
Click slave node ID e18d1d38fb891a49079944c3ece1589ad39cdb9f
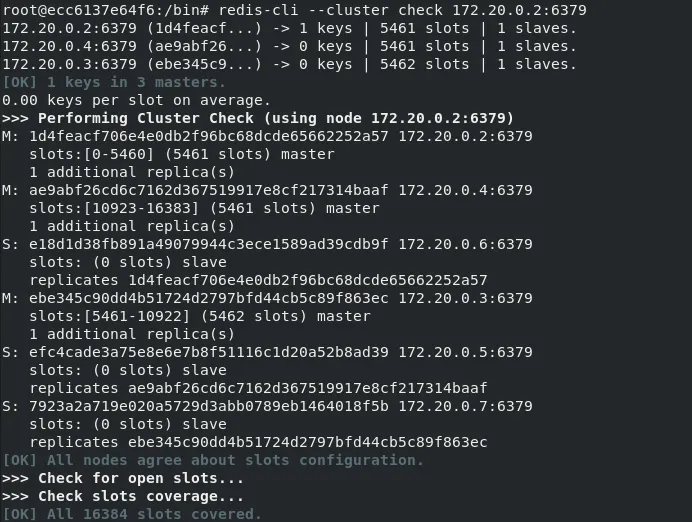coord(209,244)
